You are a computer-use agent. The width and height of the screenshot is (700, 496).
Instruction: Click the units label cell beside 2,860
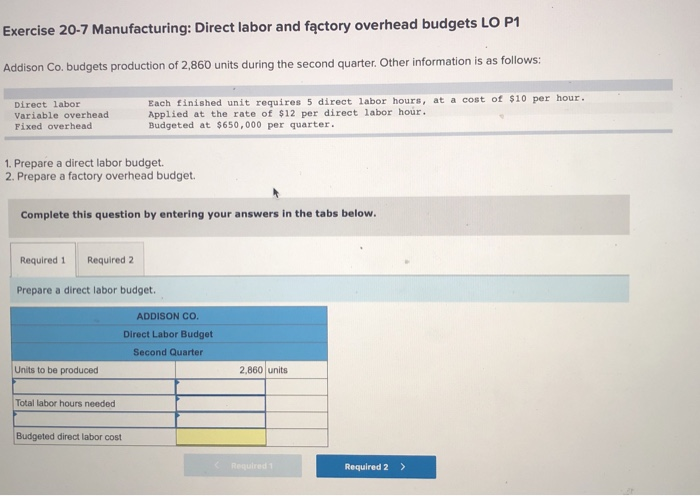[296, 370]
